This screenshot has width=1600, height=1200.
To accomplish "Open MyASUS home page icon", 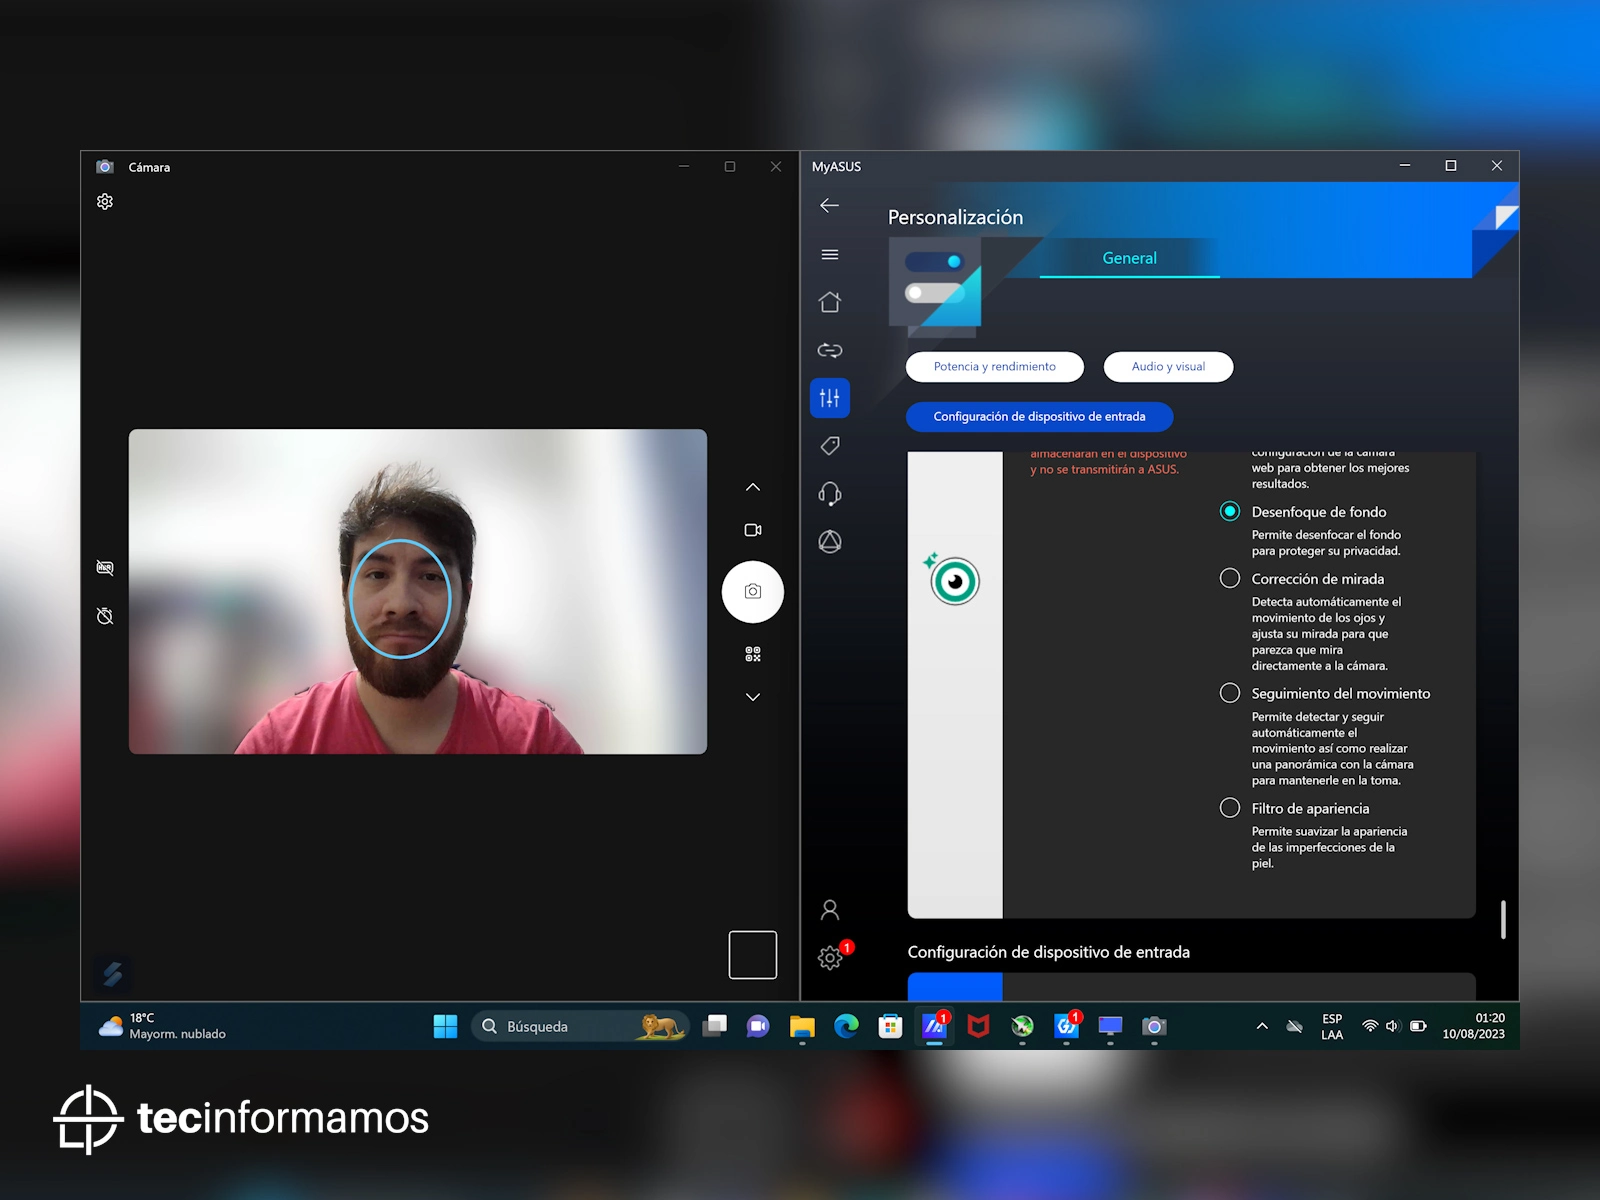I will point(830,302).
